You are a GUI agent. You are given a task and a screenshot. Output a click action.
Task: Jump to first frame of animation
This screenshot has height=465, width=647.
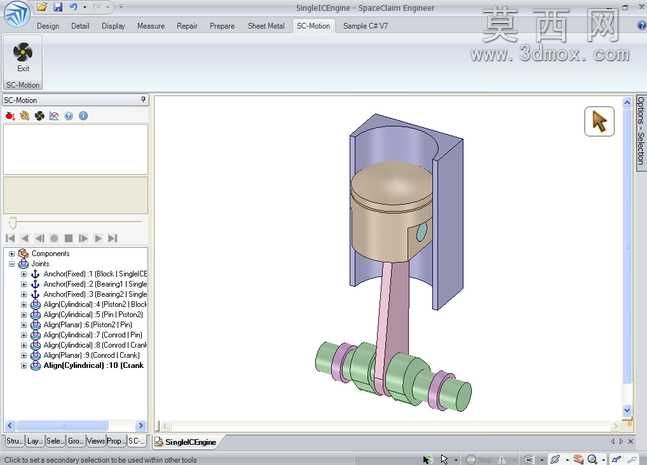[x=10, y=238]
